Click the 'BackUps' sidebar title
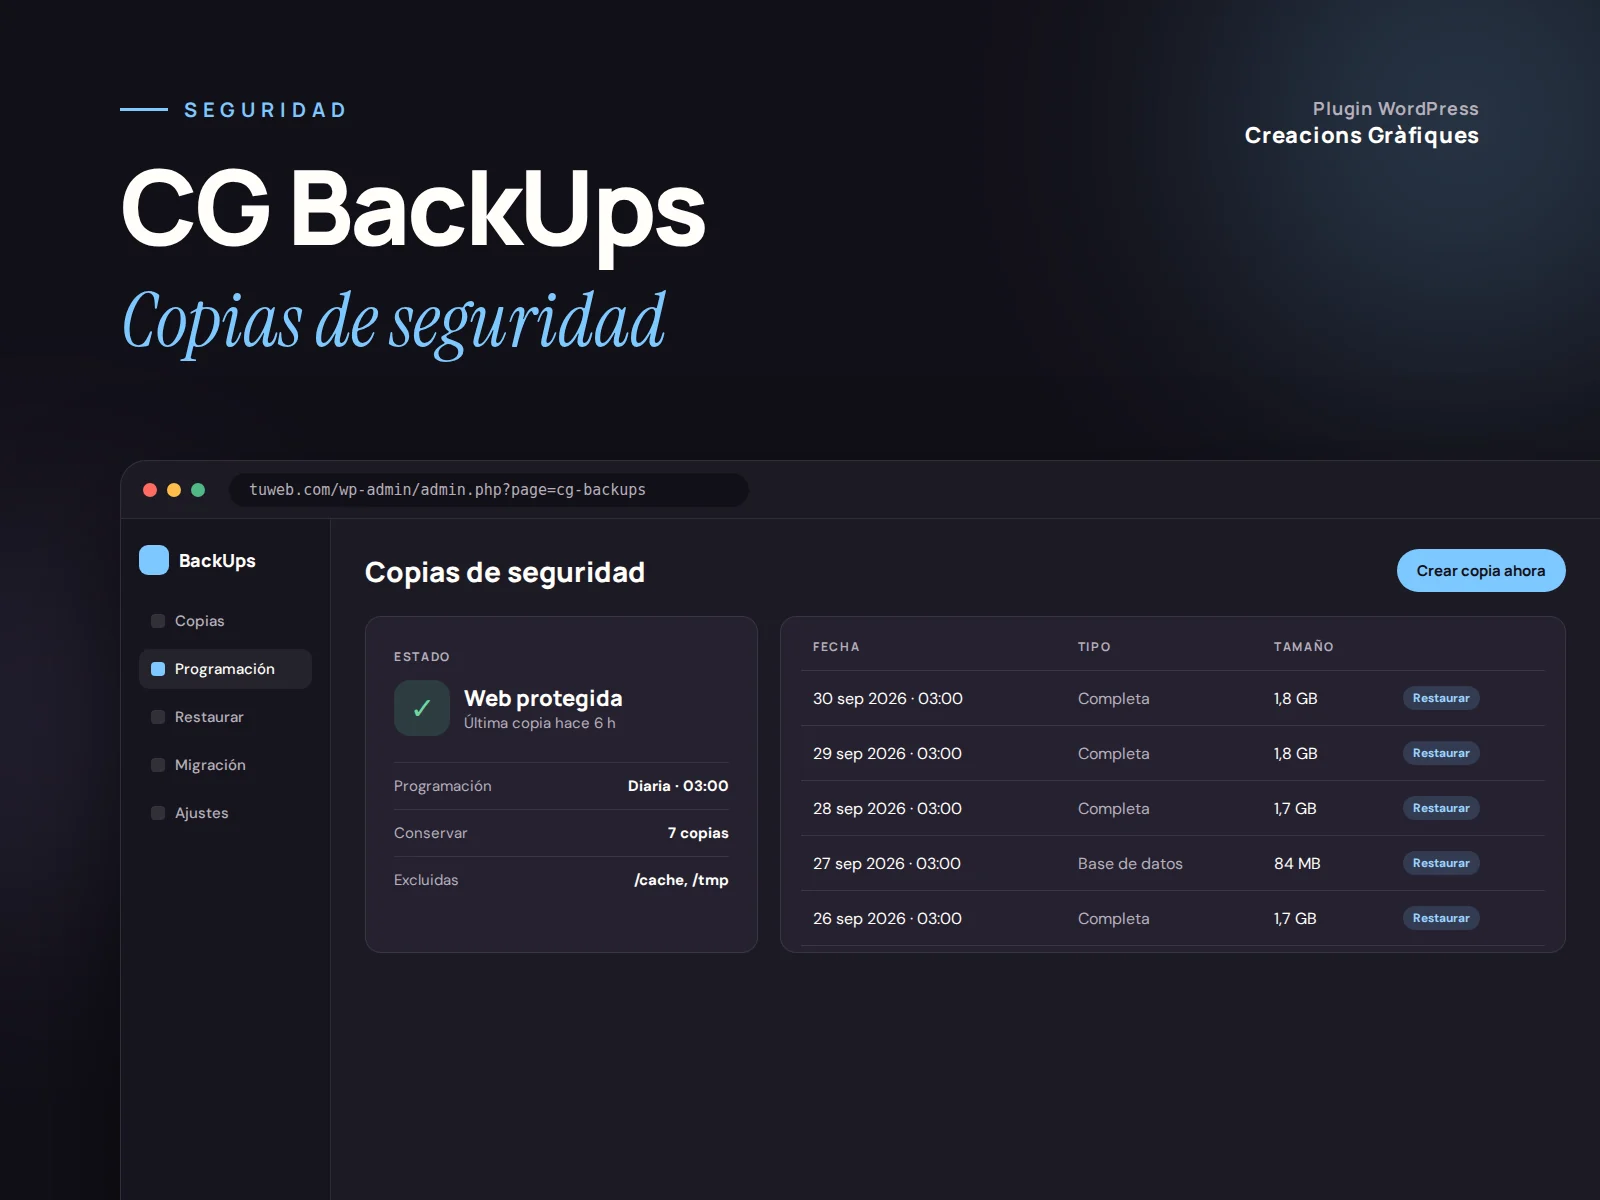 217,561
